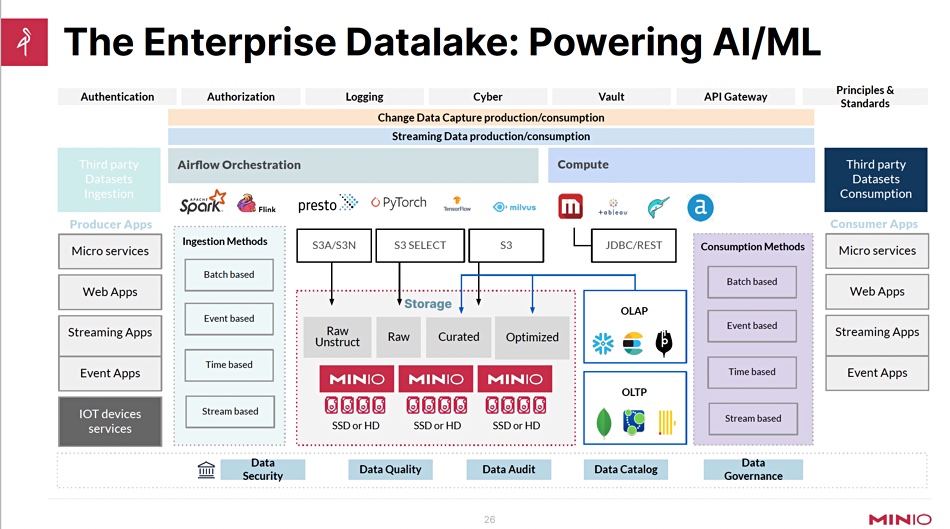Click Event based under Consumption Methods
950x529 pixels.
[752, 326]
